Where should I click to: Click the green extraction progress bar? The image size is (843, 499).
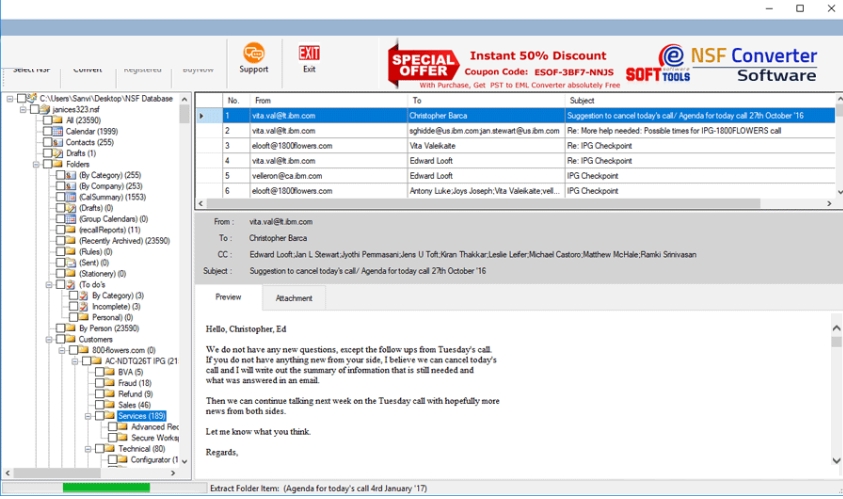point(106,488)
